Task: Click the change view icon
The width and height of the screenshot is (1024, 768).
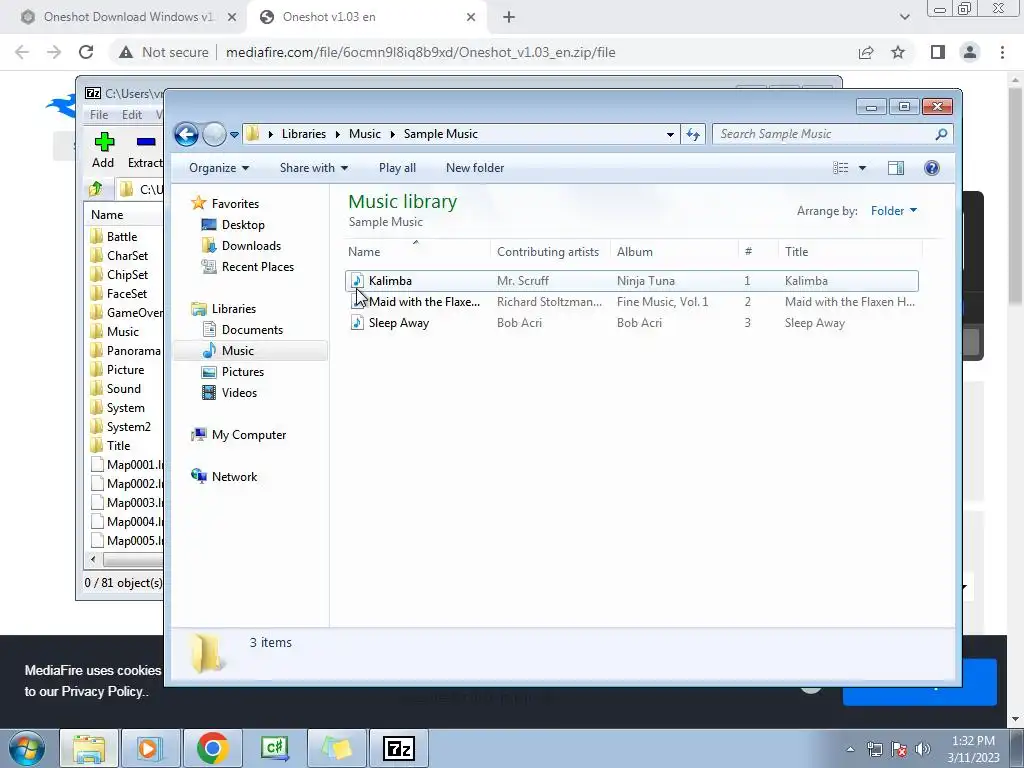Action: pyautogui.click(x=840, y=168)
